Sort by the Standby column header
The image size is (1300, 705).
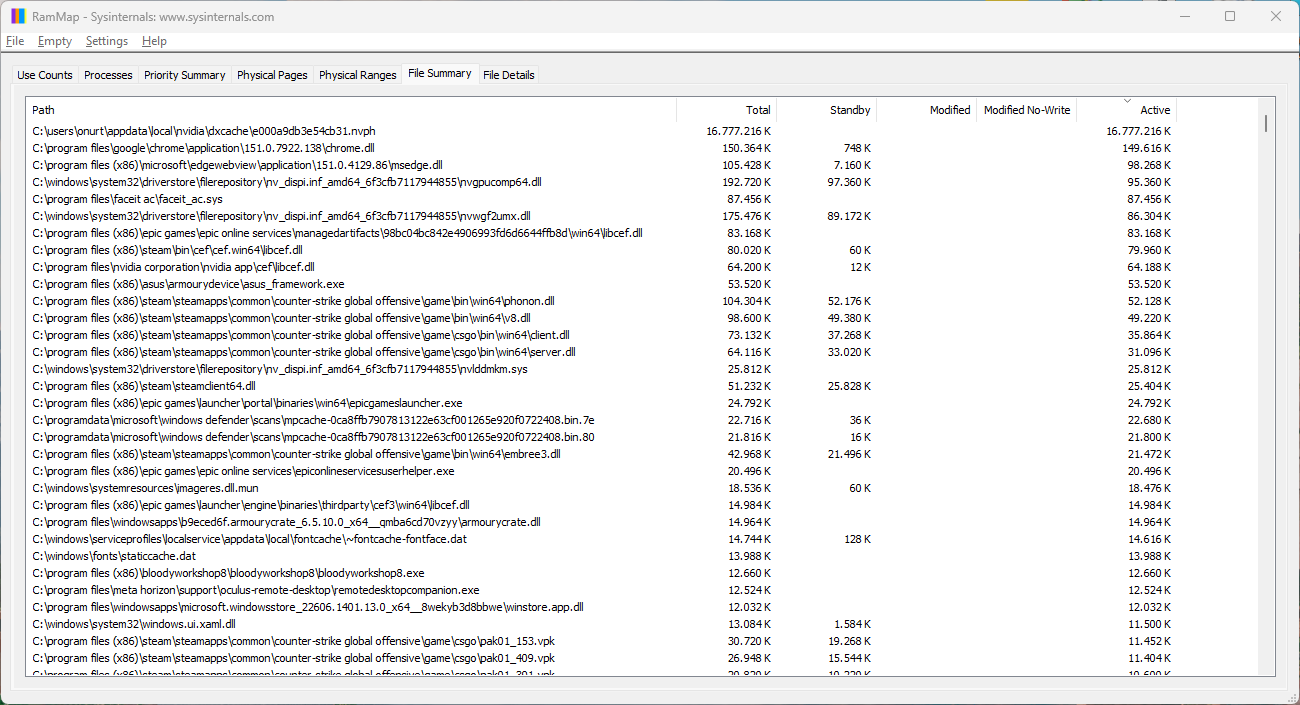(827, 110)
